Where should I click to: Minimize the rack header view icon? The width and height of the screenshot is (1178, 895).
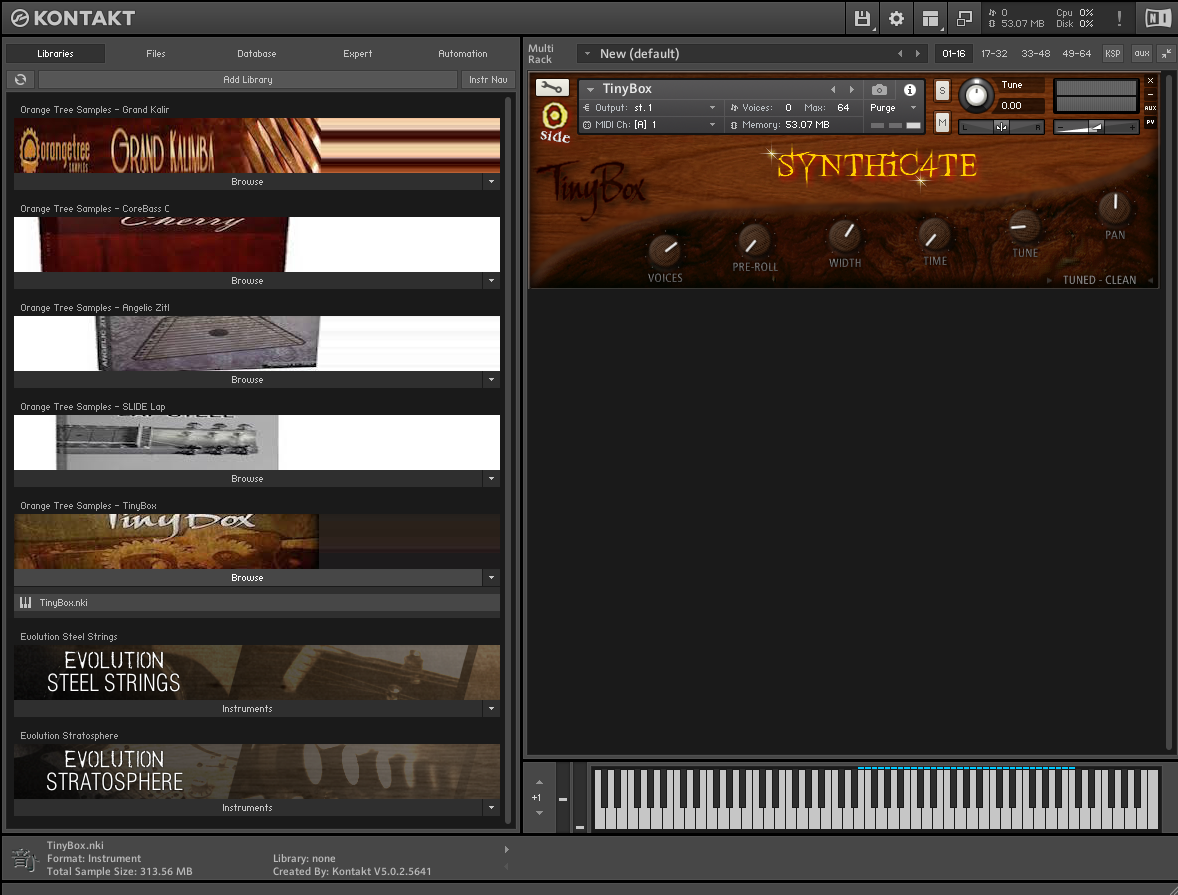point(1166,53)
